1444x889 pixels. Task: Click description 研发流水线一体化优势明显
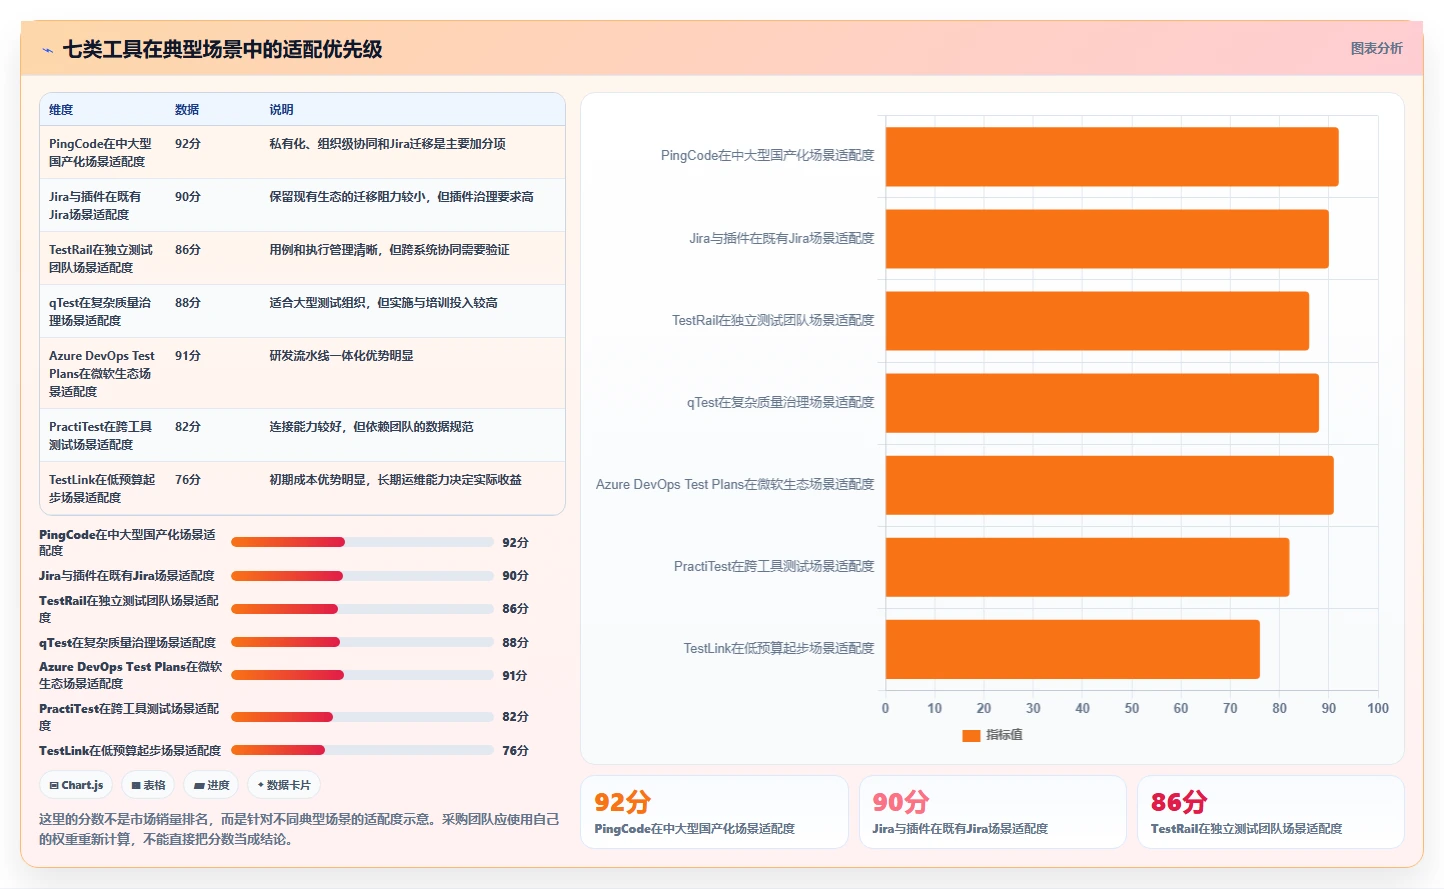[x=341, y=356]
